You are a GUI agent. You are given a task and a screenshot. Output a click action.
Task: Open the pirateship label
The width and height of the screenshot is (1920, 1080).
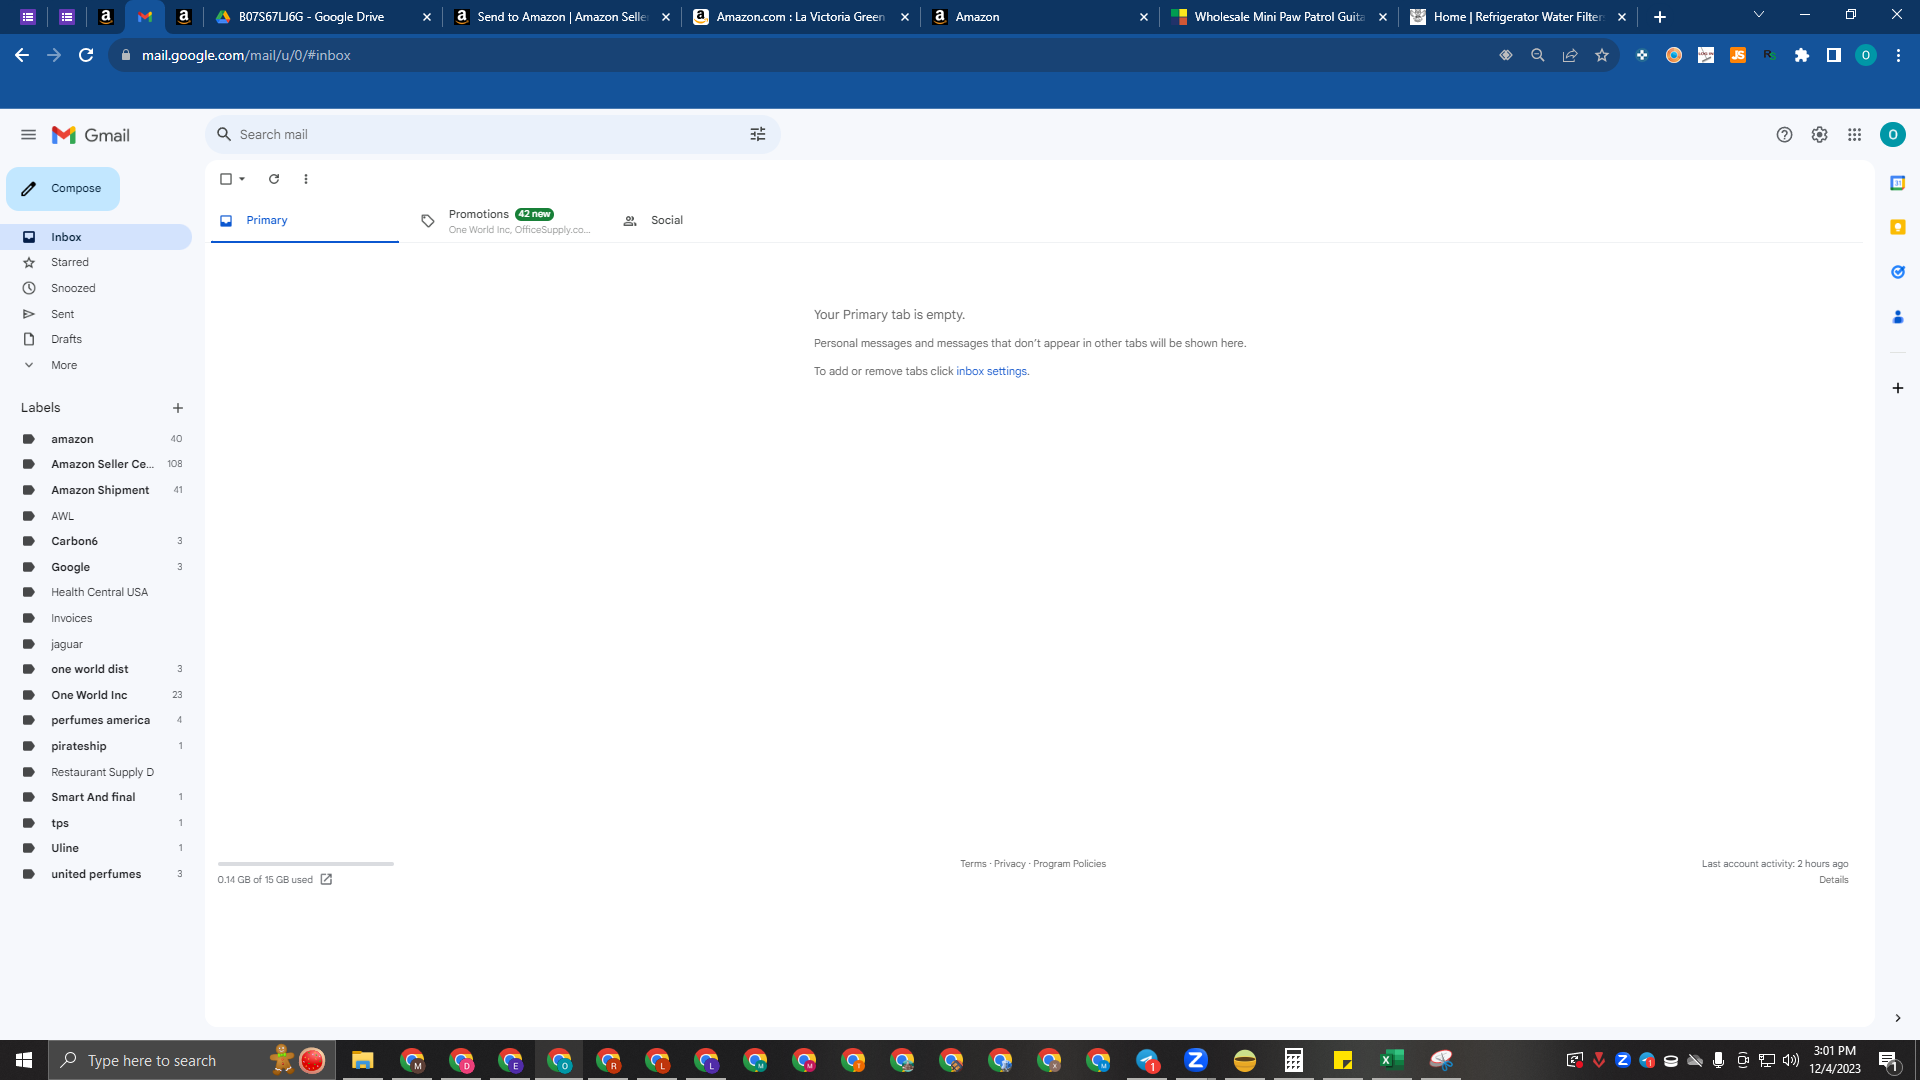[96, 747]
